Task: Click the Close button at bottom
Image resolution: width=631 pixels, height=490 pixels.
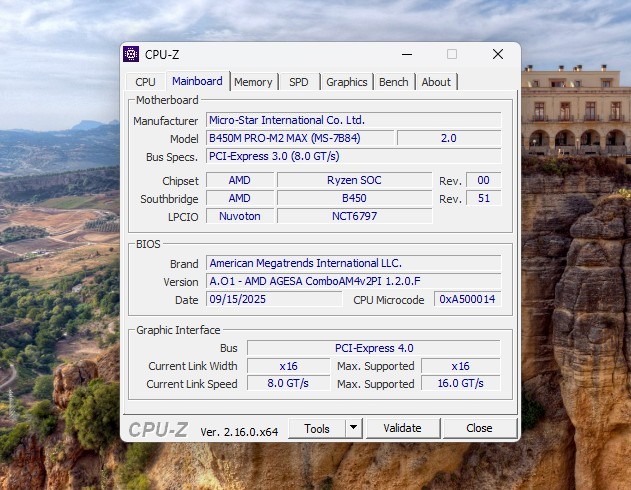Action: tap(479, 428)
